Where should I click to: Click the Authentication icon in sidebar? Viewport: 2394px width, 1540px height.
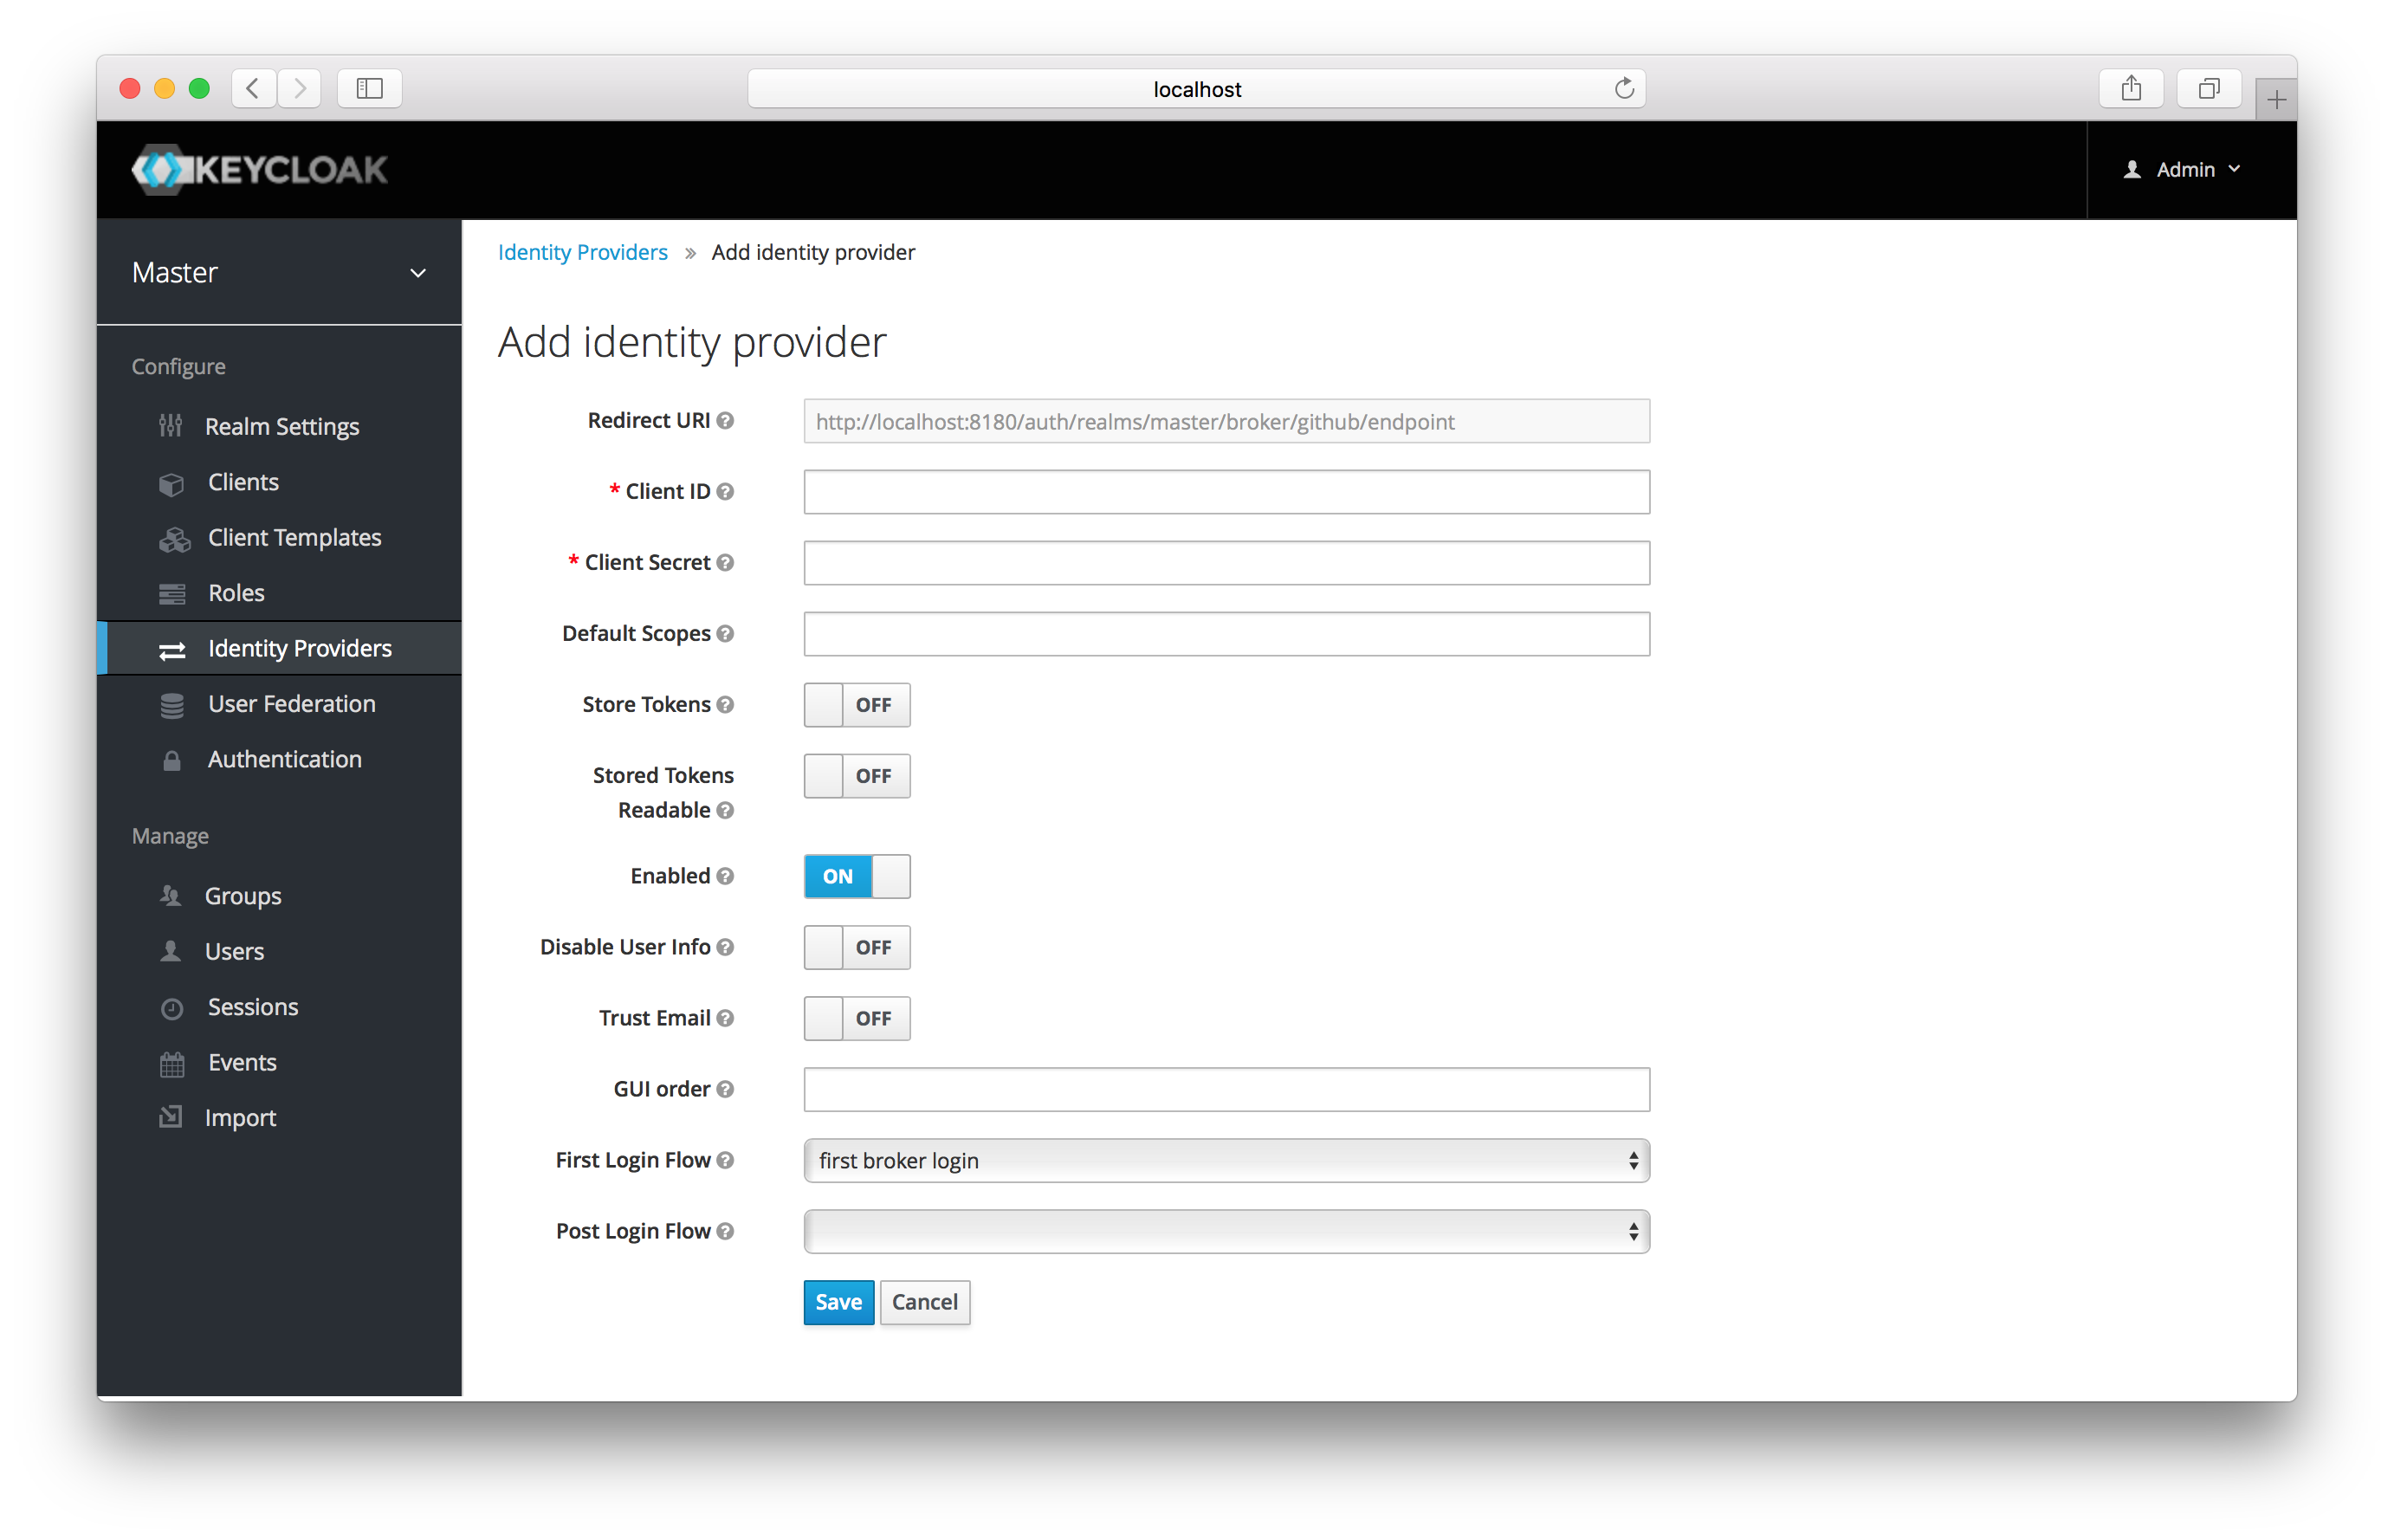169,759
